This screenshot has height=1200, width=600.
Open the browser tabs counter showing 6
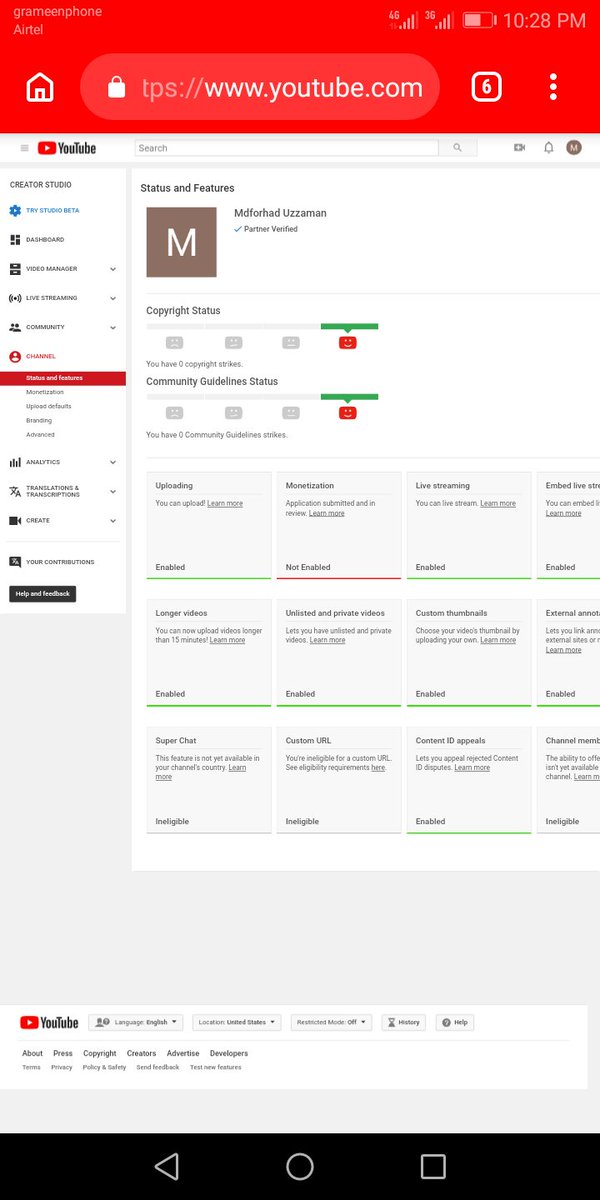click(x=486, y=87)
